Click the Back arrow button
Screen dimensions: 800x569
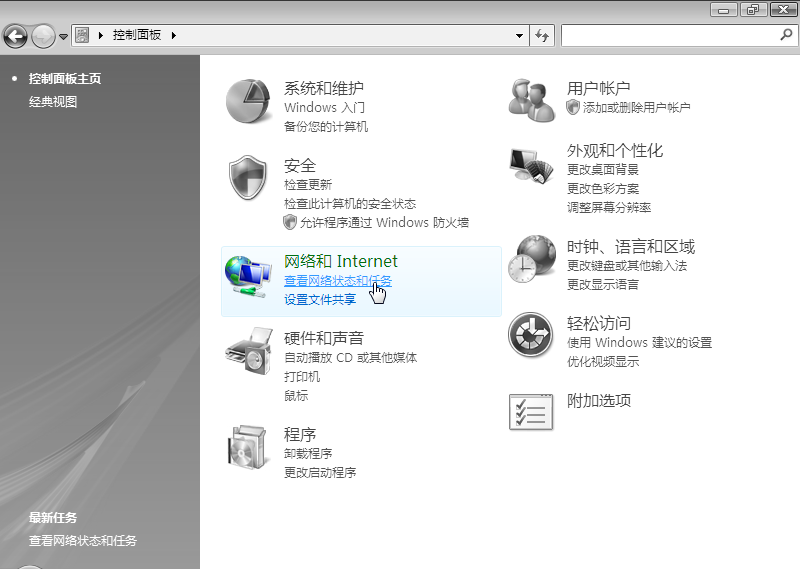click(x=15, y=36)
